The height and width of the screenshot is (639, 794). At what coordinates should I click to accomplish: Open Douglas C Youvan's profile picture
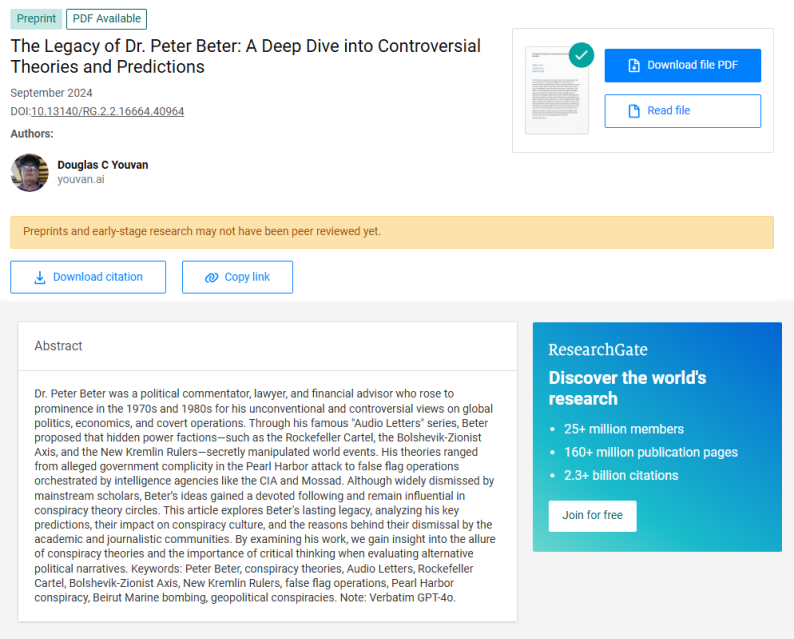point(30,172)
